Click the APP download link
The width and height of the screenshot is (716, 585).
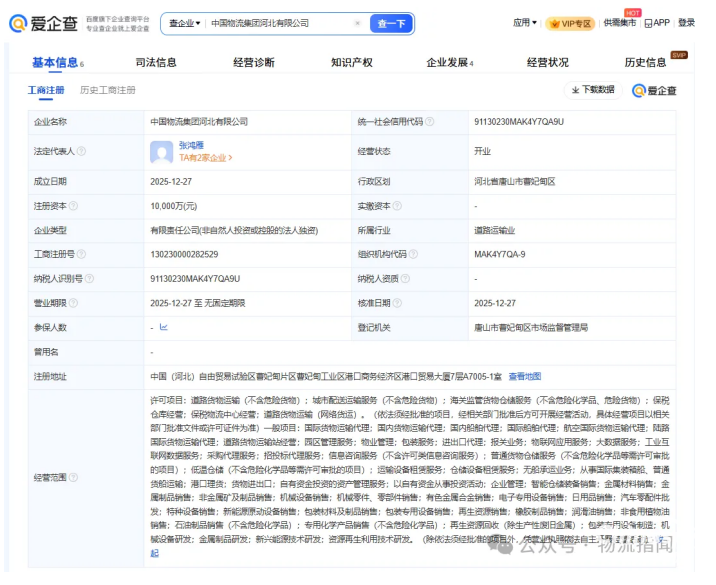657,23
